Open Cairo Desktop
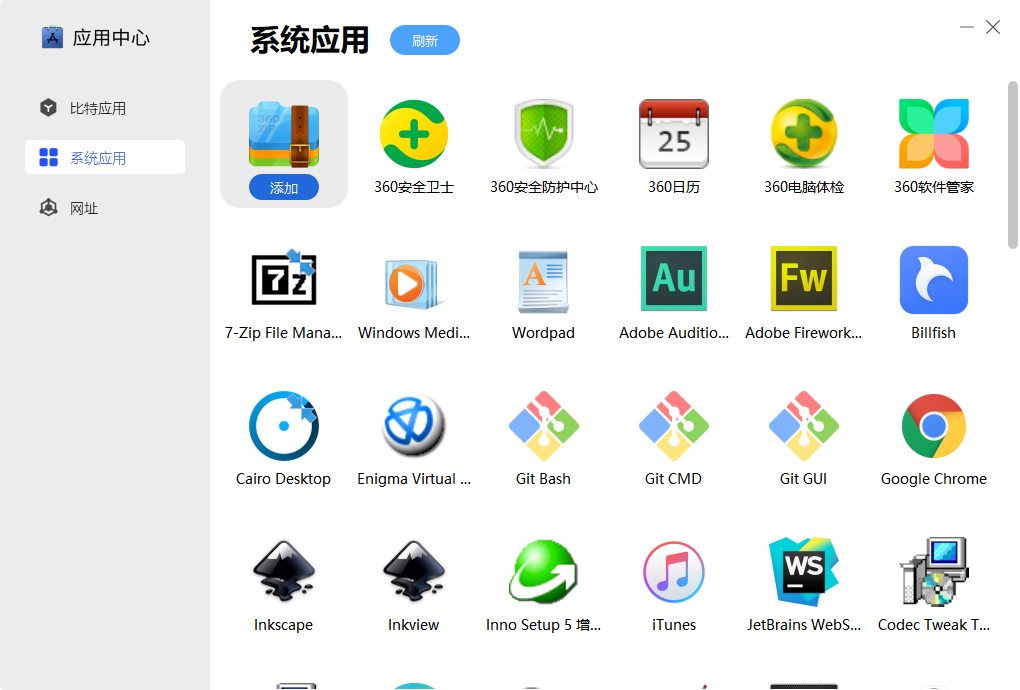1020x690 pixels. pyautogui.click(x=283, y=425)
